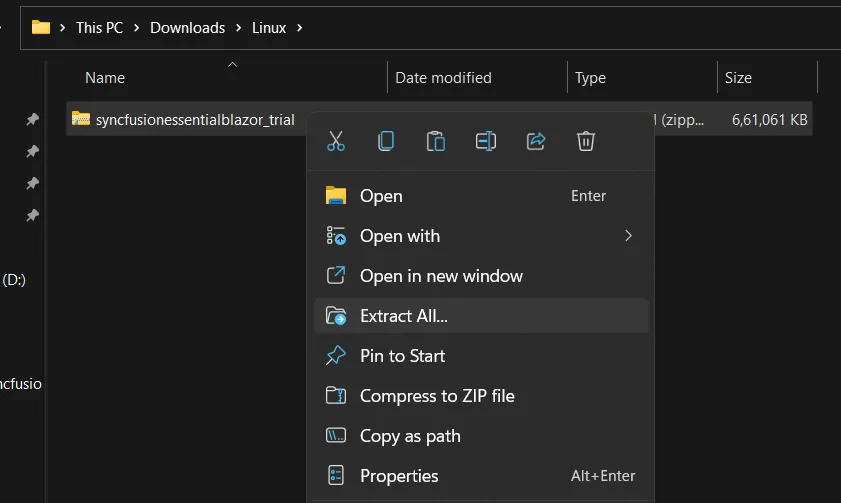Click the Properties icon in menu
841x503 pixels.
336,475
